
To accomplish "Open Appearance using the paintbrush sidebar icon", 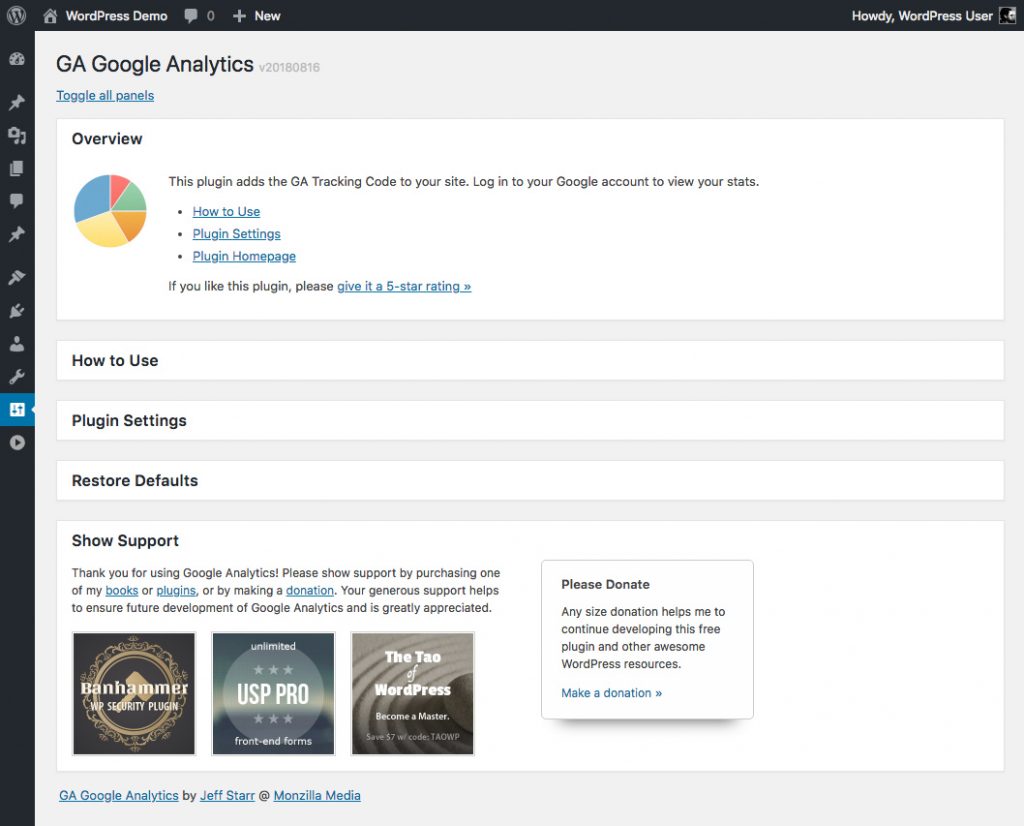I will (x=17, y=278).
